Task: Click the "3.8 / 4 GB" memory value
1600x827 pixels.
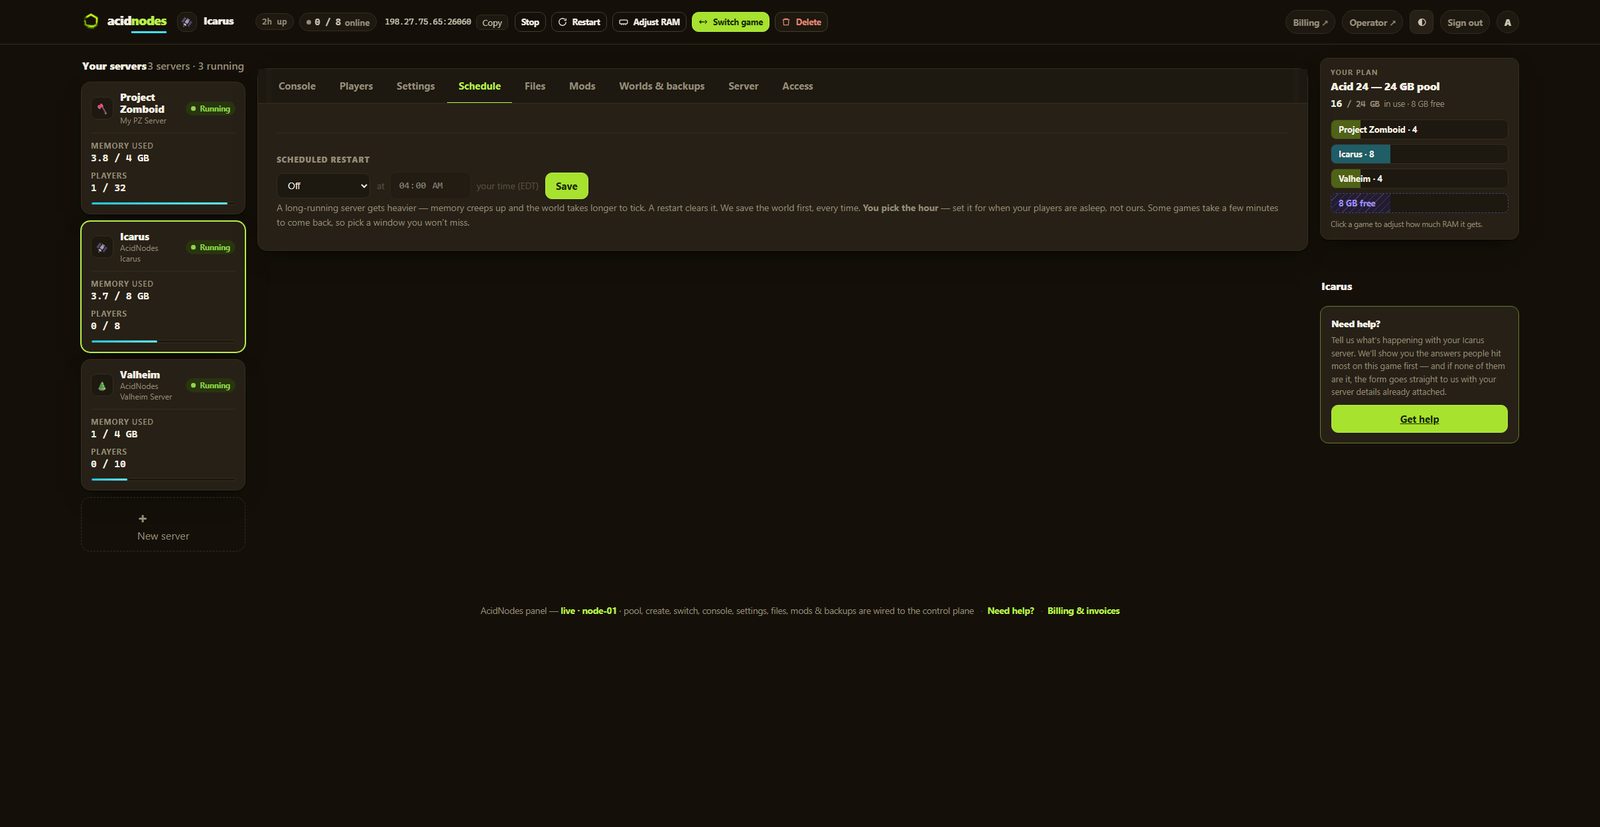Action: (120, 158)
